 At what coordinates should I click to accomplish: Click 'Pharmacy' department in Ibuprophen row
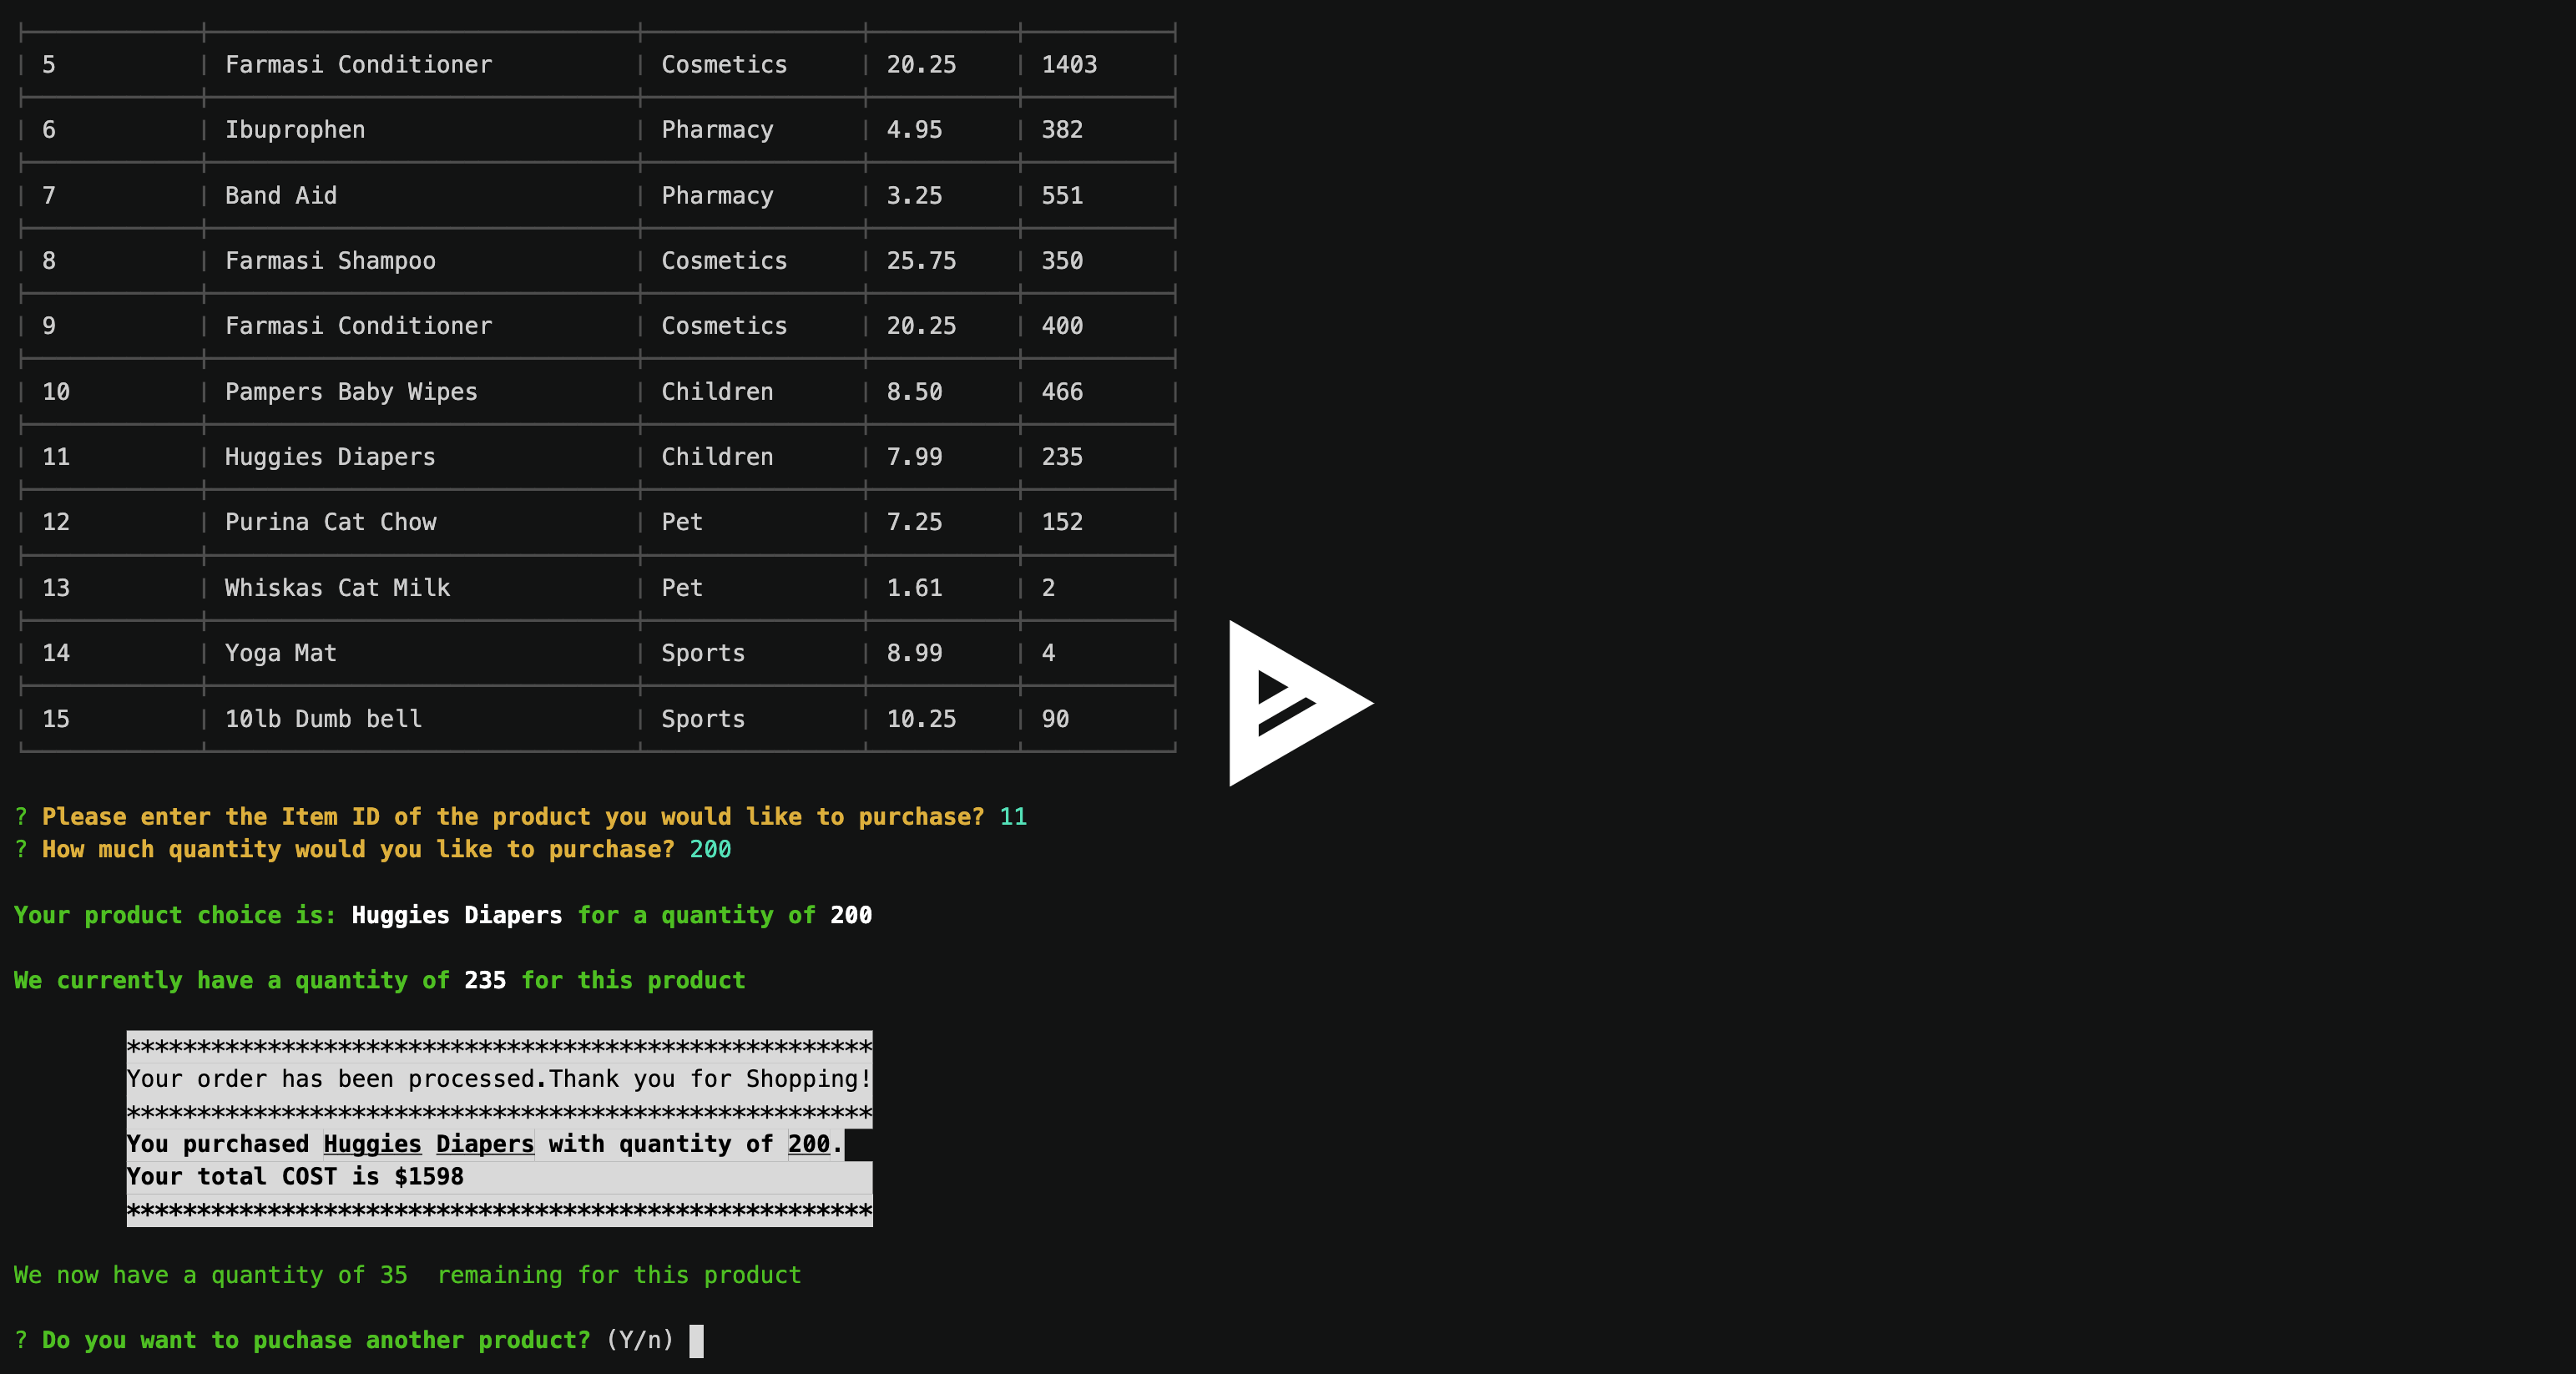coord(717,130)
